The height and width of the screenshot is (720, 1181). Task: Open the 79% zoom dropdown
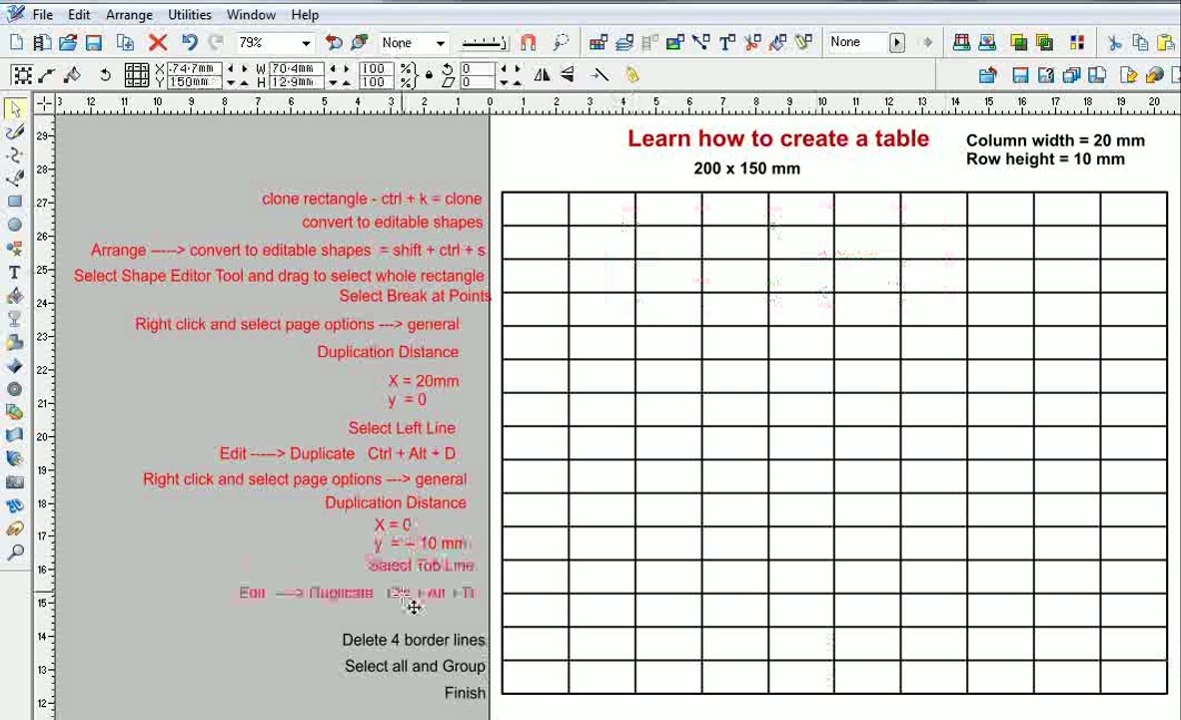(x=306, y=43)
